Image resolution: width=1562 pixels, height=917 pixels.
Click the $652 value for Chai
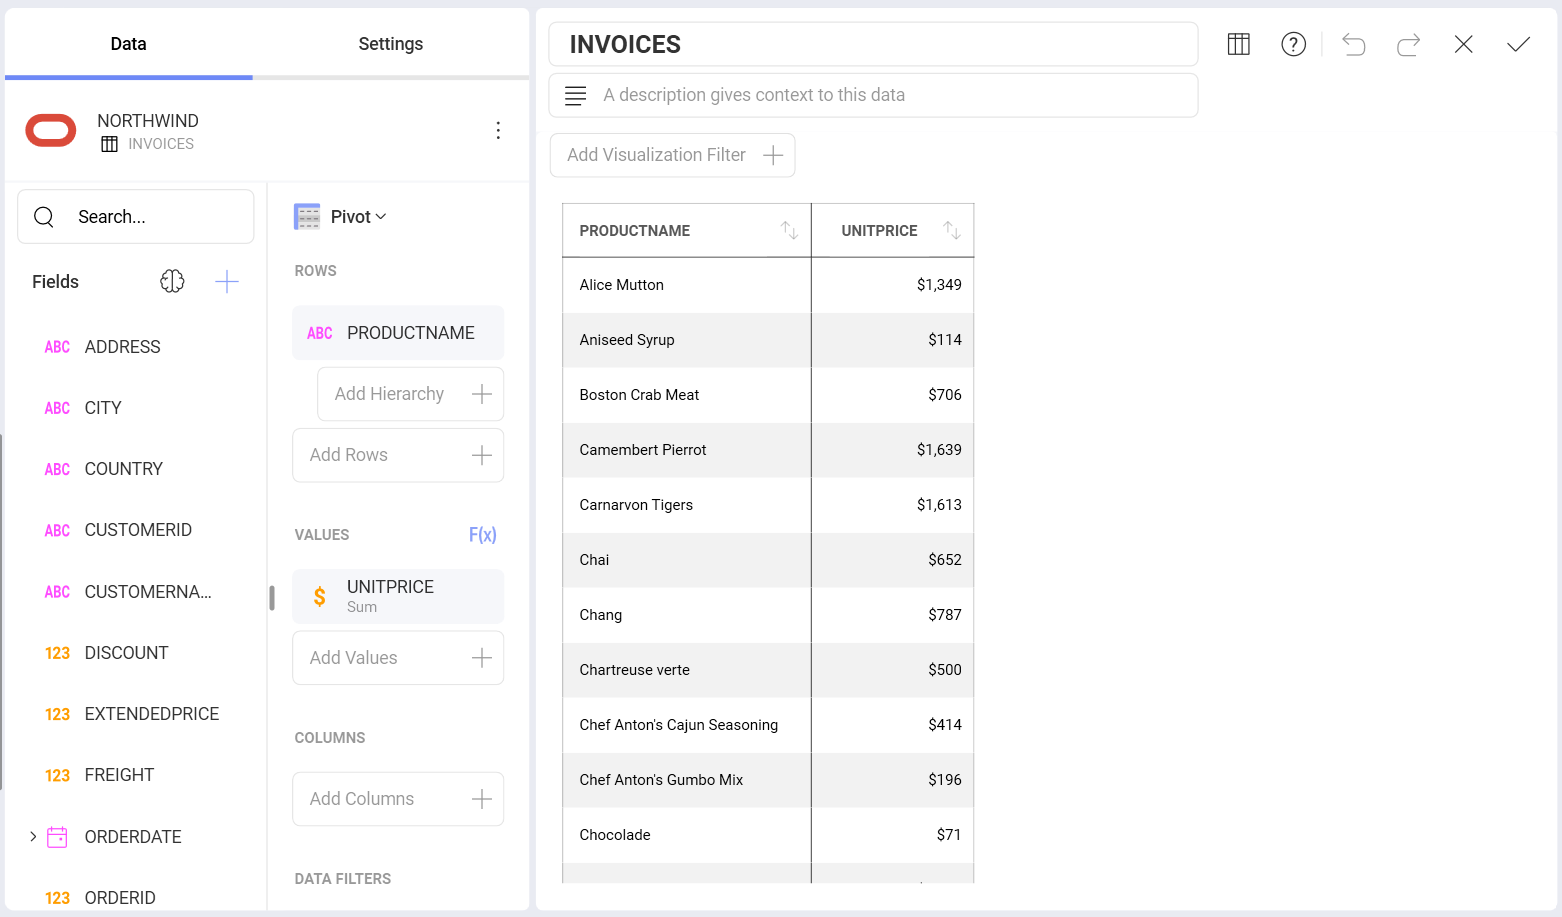coord(944,560)
